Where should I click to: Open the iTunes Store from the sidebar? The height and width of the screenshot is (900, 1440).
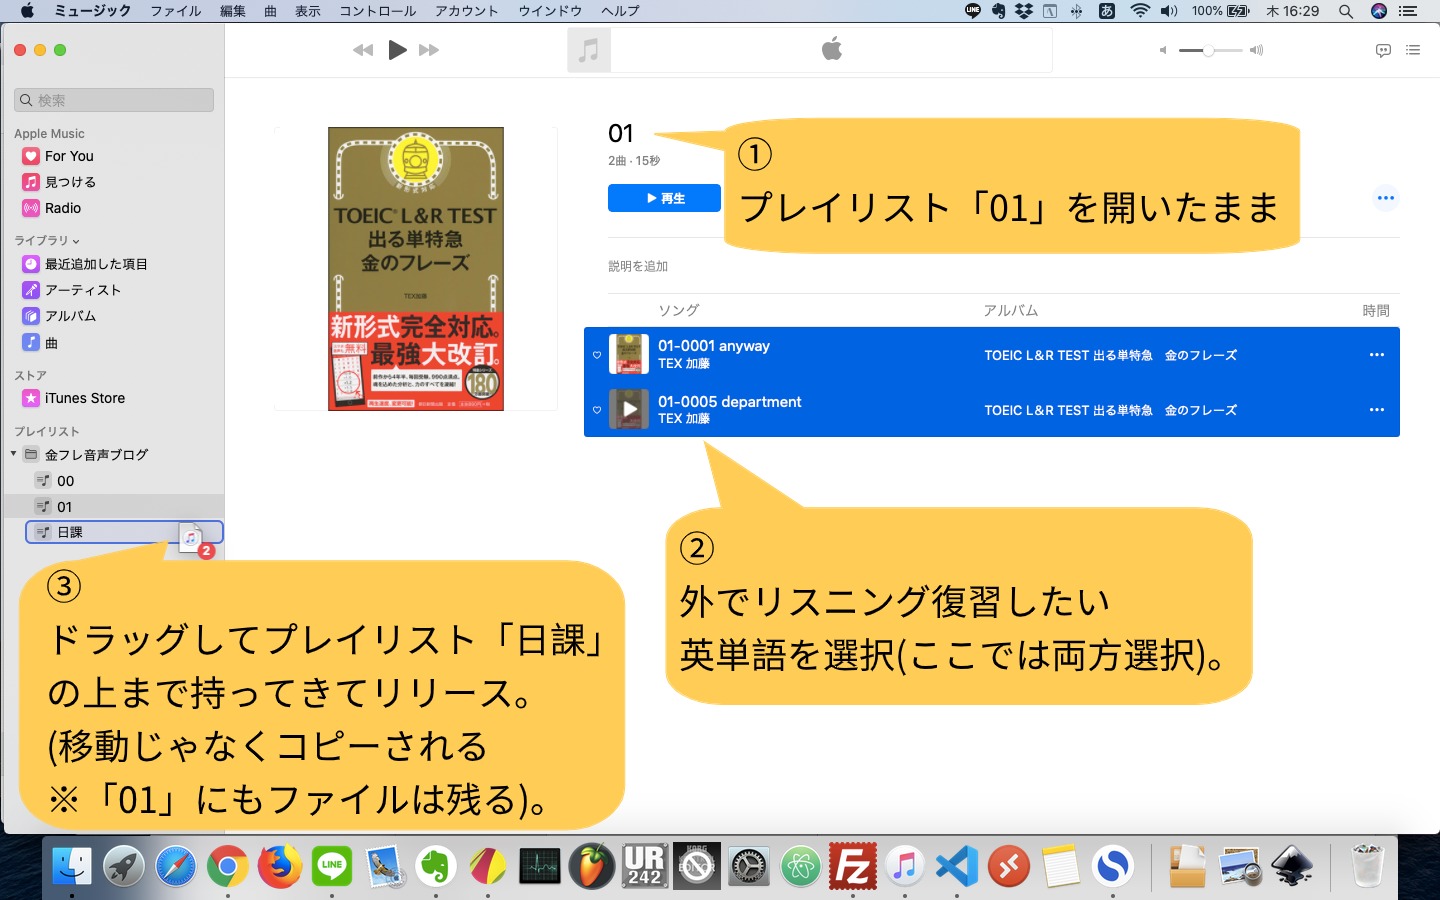(83, 398)
